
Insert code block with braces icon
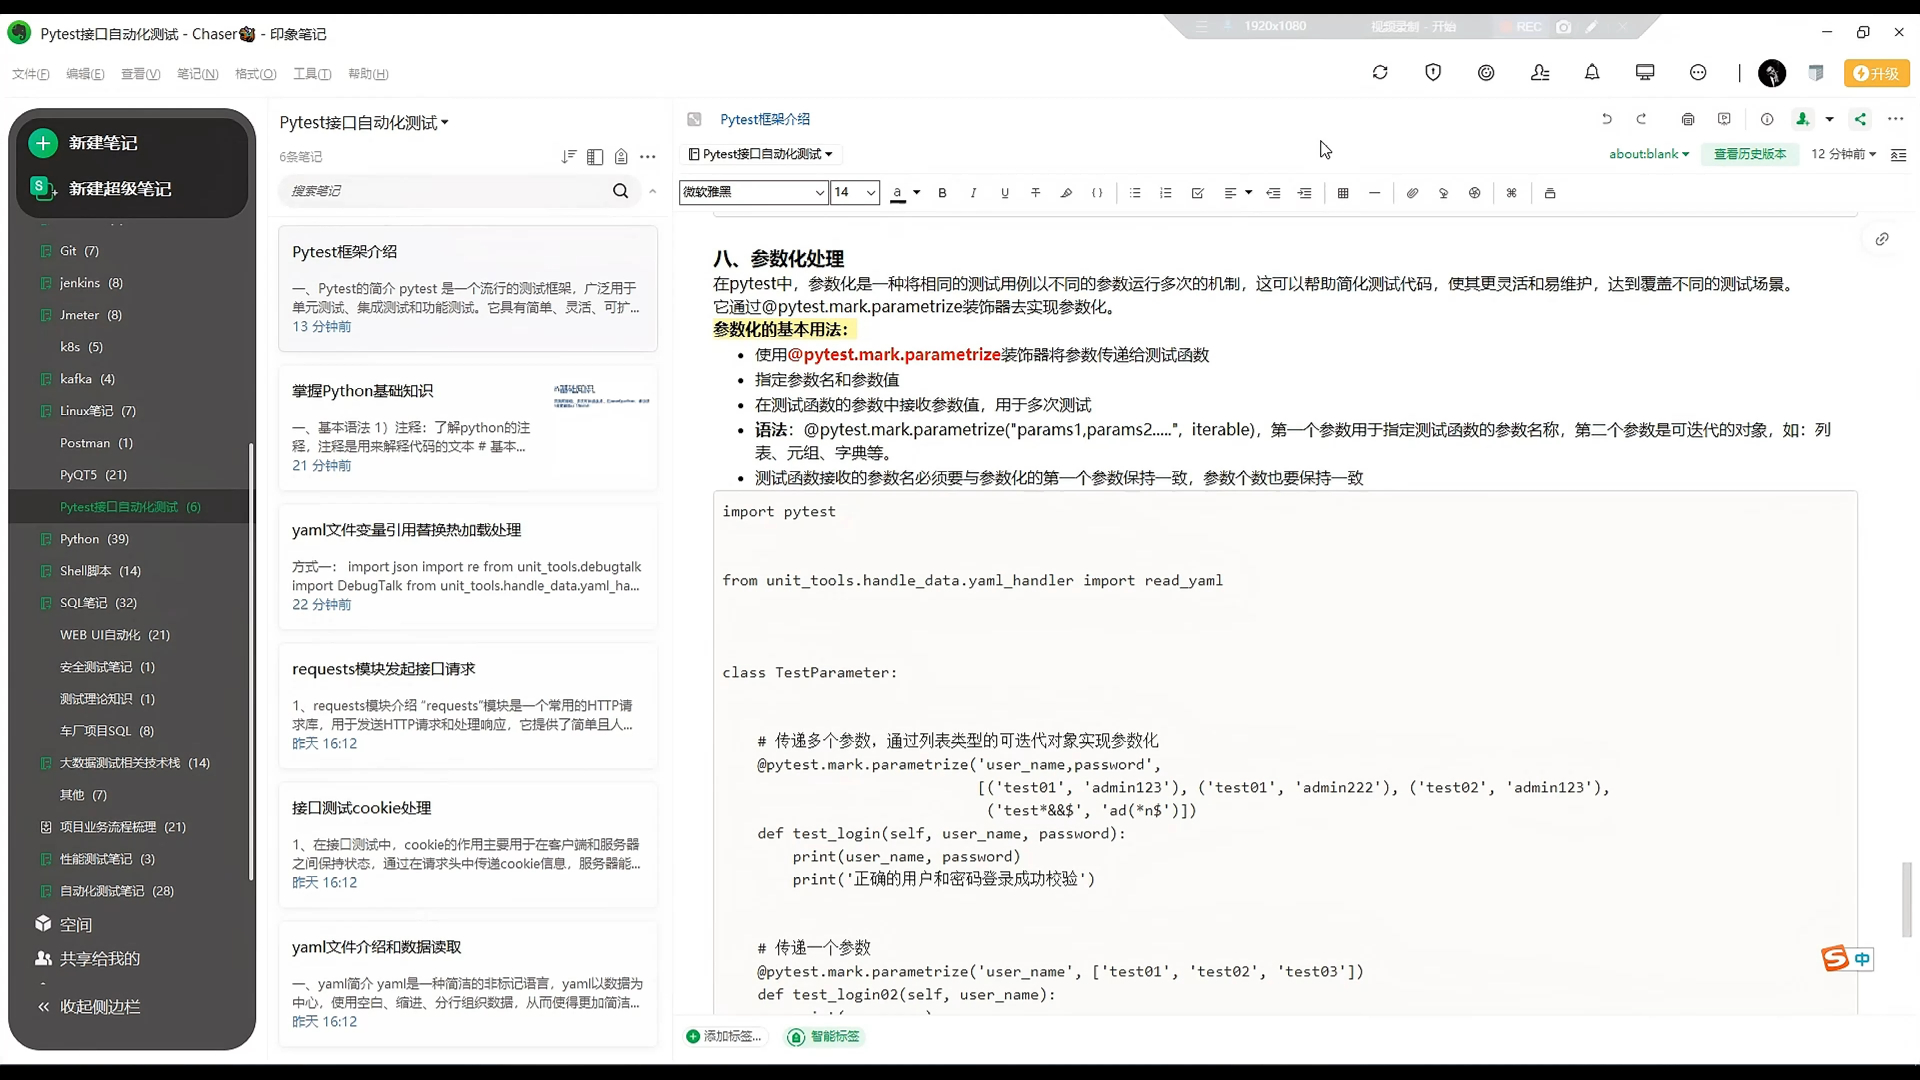pos(1097,193)
